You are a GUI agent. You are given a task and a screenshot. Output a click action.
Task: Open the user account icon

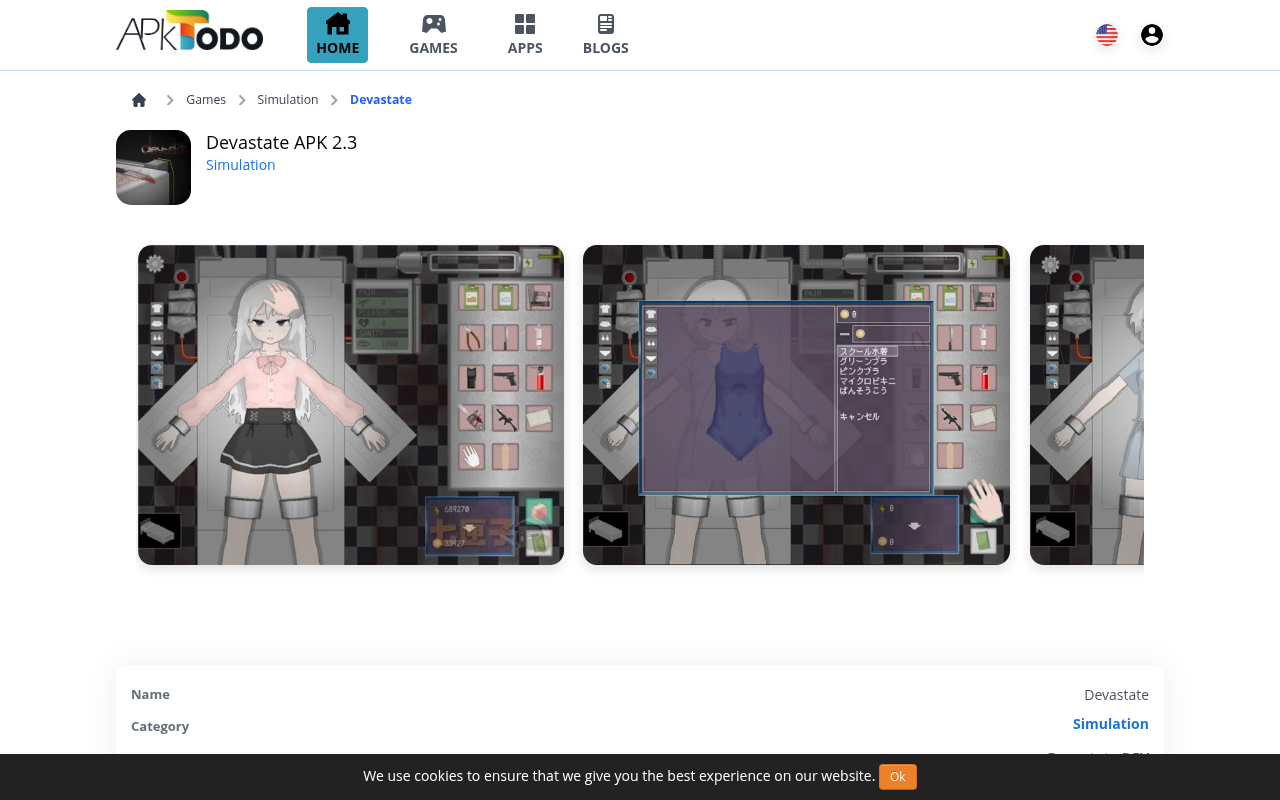click(1152, 35)
